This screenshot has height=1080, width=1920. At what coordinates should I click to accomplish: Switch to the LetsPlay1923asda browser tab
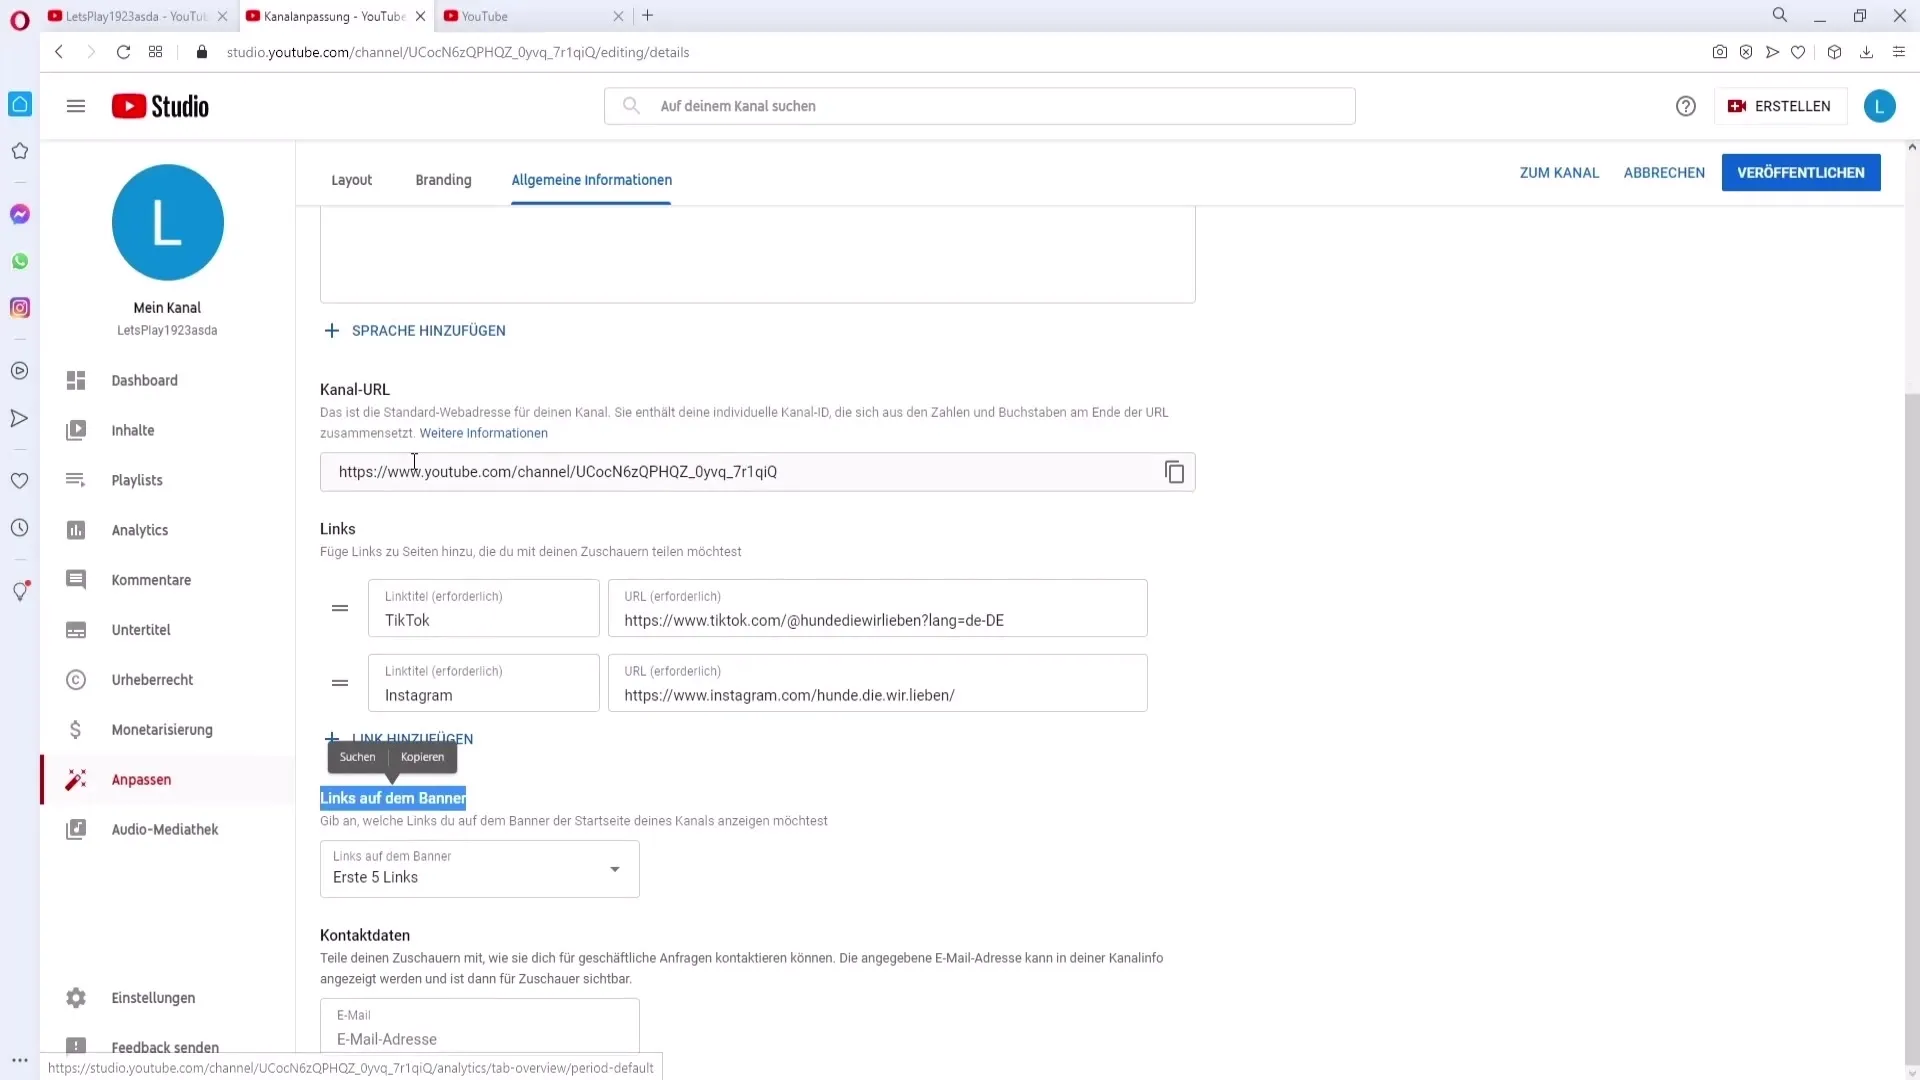(x=135, y=16)
